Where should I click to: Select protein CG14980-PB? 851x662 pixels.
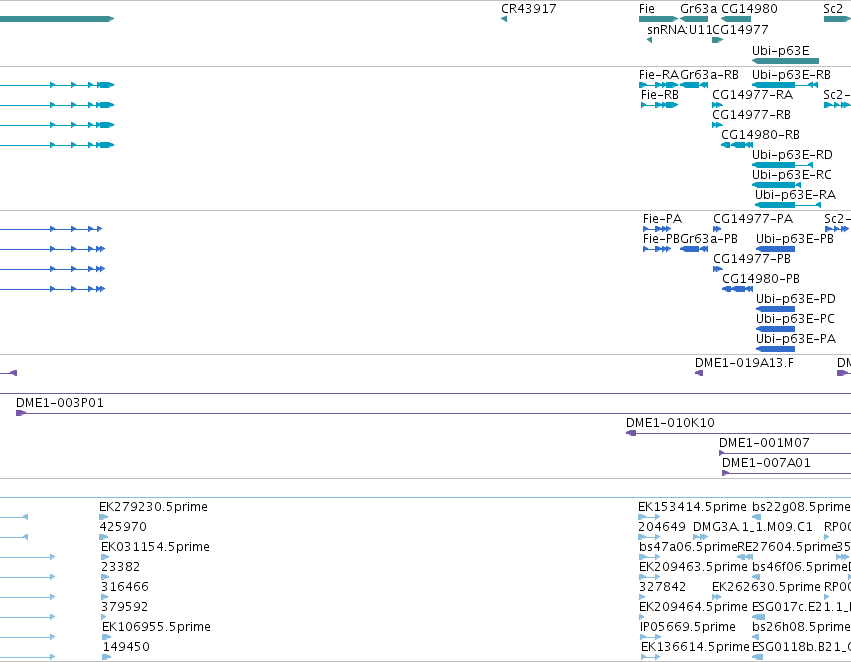[x=738, y=289]
